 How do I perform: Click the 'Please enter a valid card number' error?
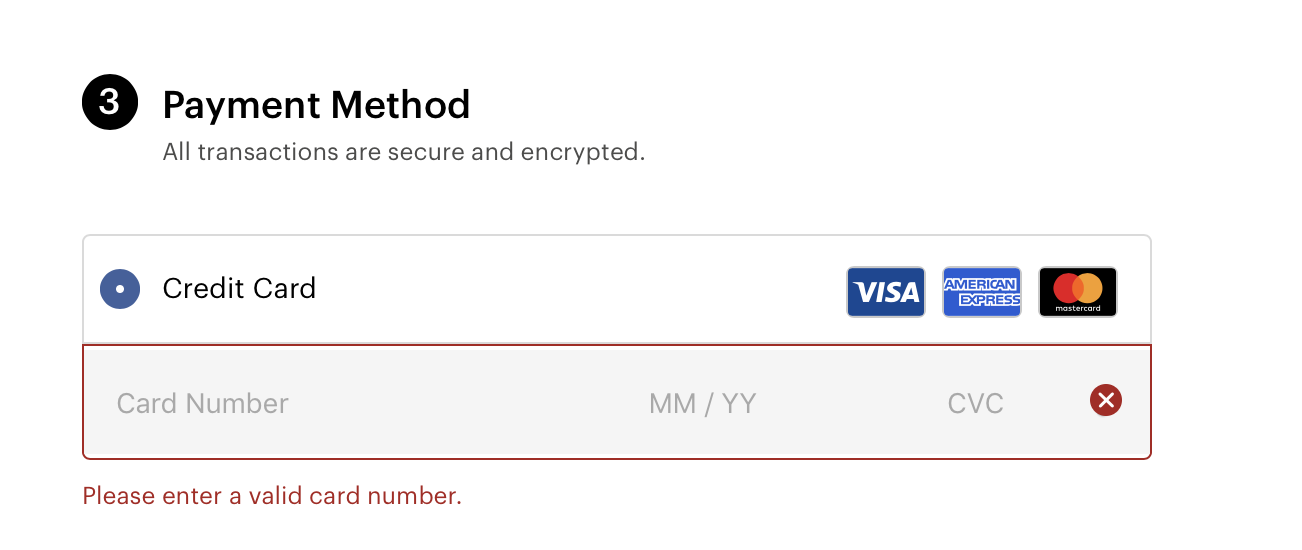[x=272, y=496]
